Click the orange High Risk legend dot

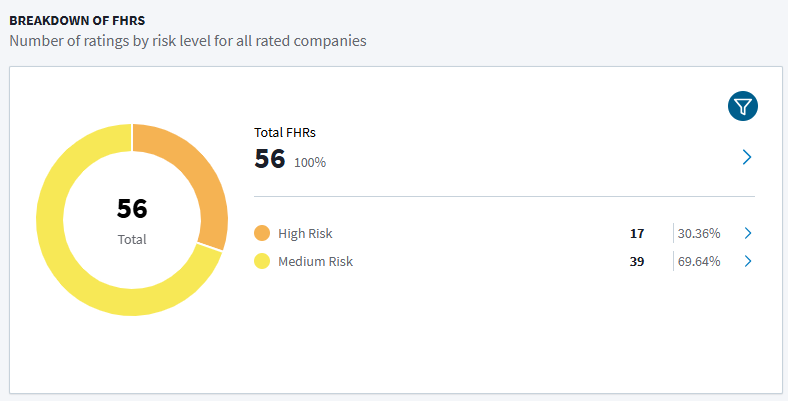click(x=262, y=233)
